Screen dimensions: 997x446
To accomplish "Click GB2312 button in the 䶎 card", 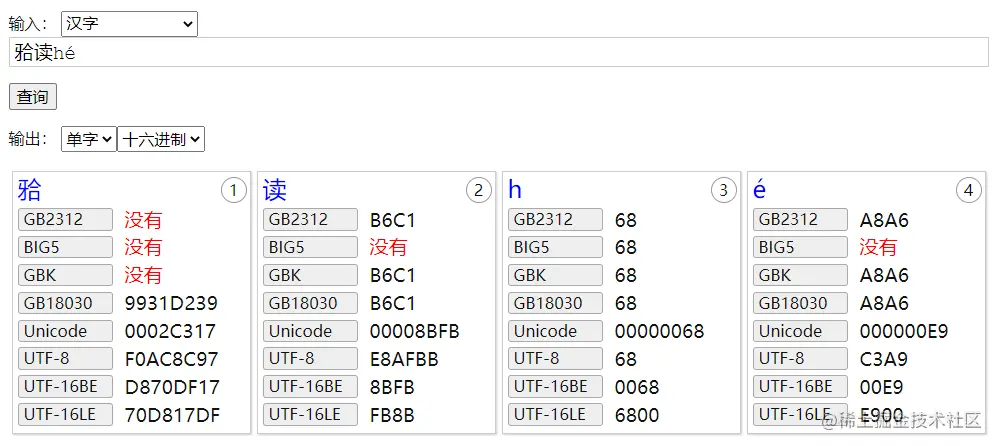I will tap(65, 220).
